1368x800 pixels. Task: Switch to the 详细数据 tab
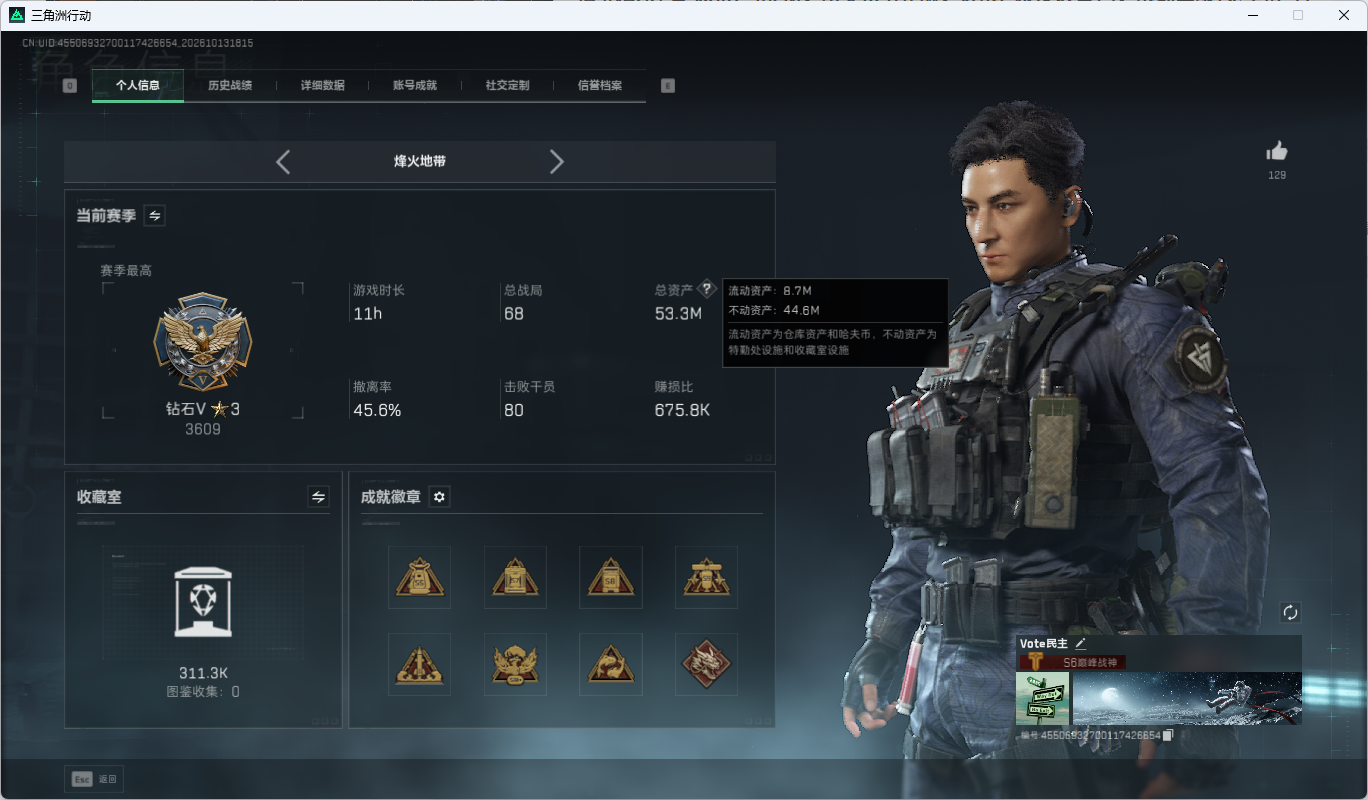point(323,85)
